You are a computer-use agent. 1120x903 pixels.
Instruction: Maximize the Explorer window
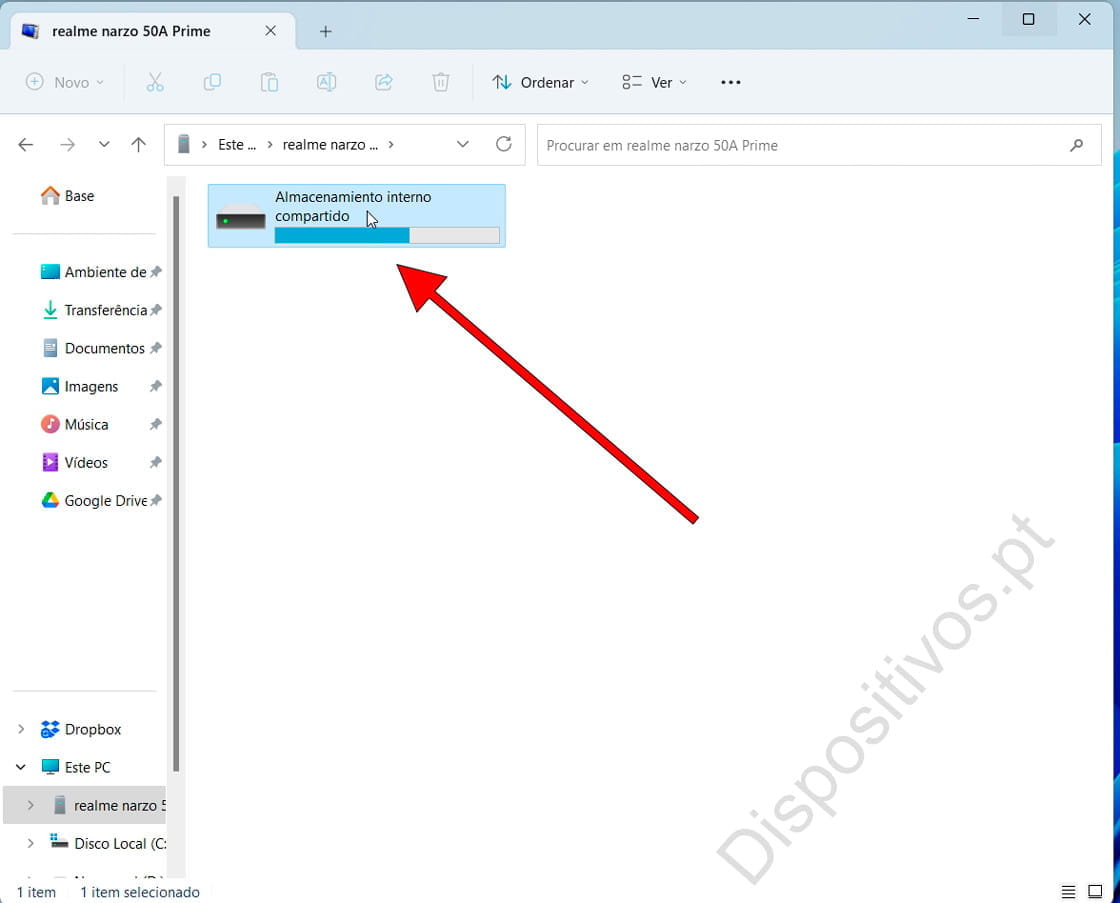pos(1029,19)
